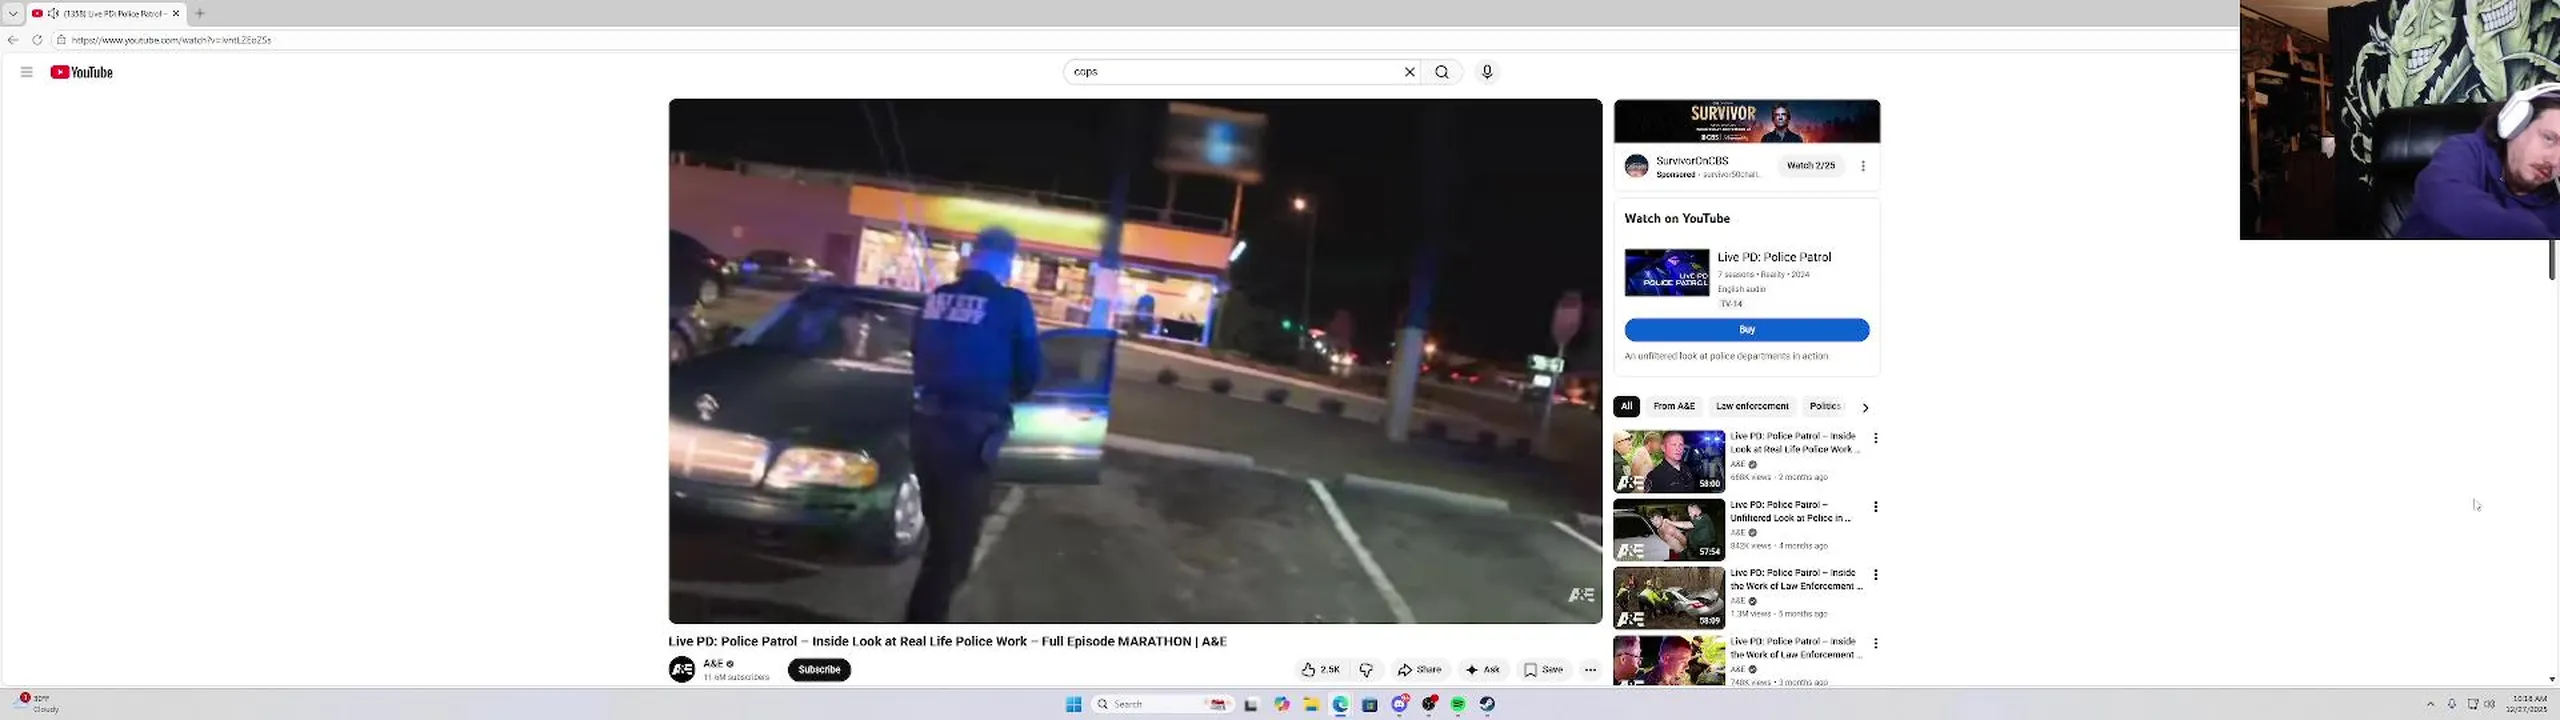Open more actions ellipsis below video

point(1590,670)
